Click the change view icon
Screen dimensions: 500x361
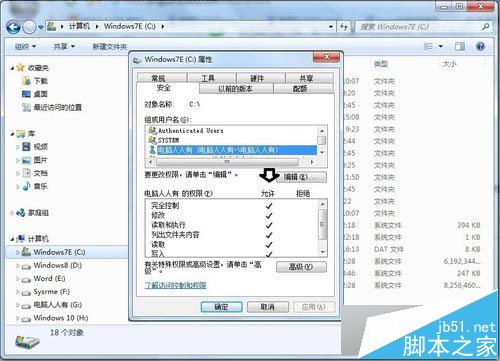click(428, 46)
